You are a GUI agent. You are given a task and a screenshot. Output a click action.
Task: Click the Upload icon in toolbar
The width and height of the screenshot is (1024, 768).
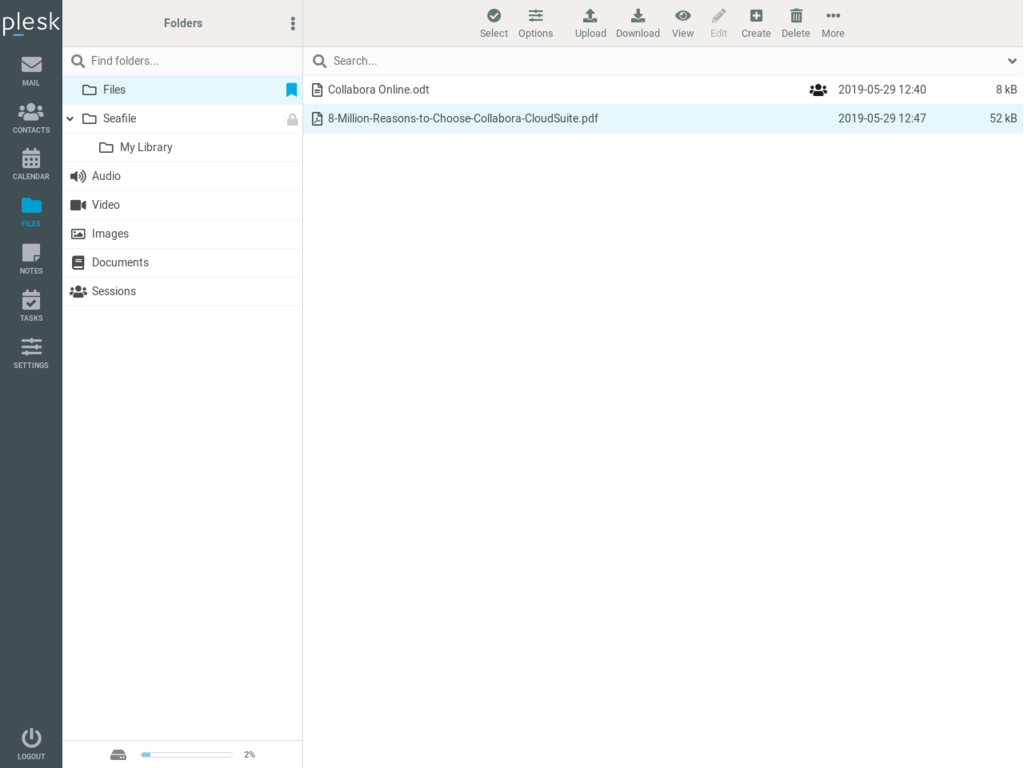coord(590,22)
